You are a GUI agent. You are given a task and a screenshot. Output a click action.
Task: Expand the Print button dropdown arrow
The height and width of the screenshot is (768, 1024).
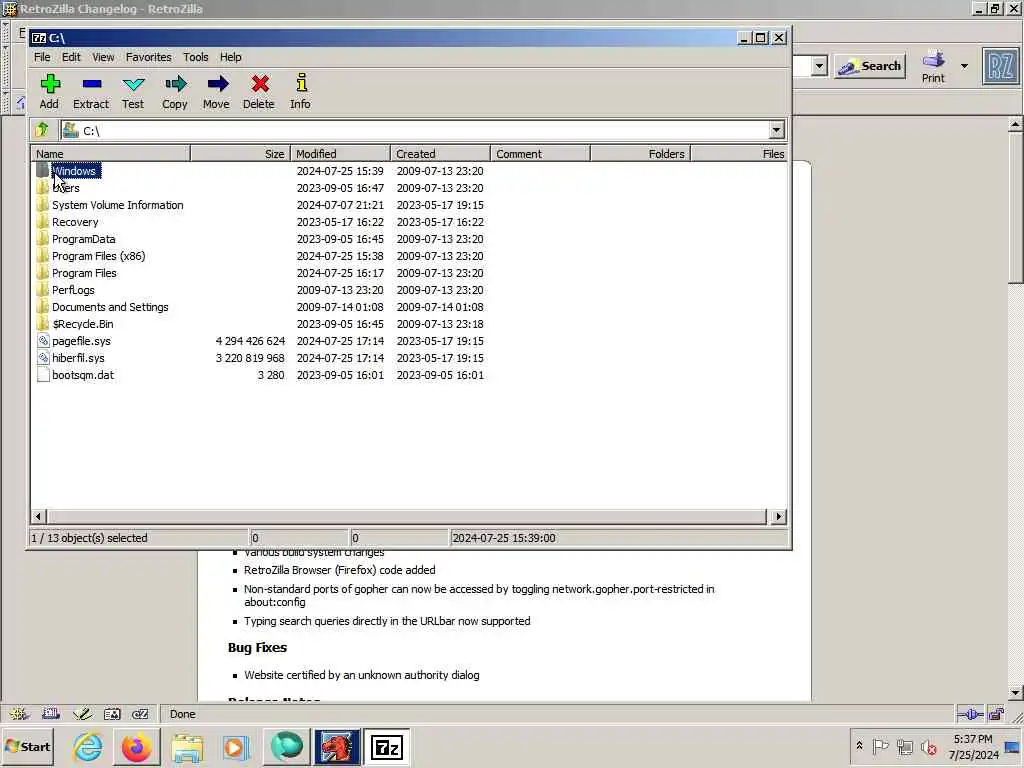[x=964, y=66]
